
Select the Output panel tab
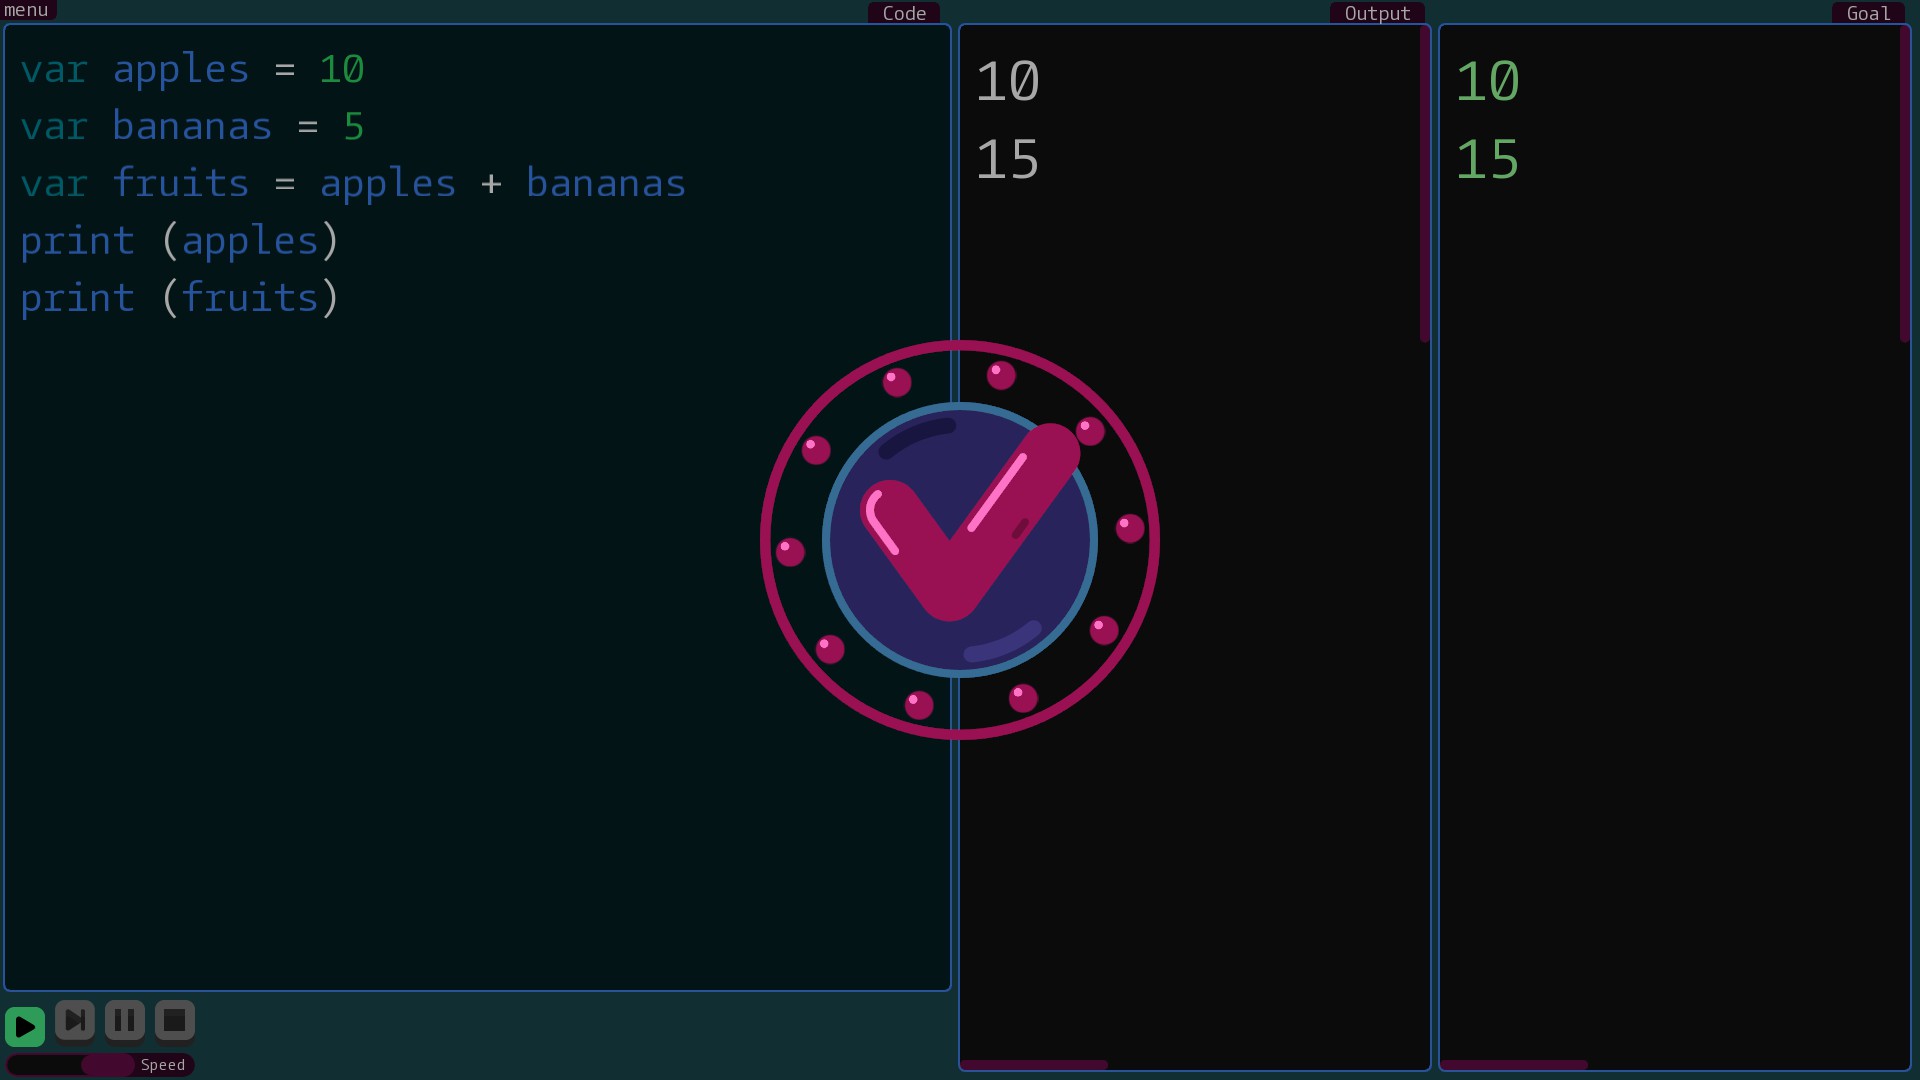1376,13
